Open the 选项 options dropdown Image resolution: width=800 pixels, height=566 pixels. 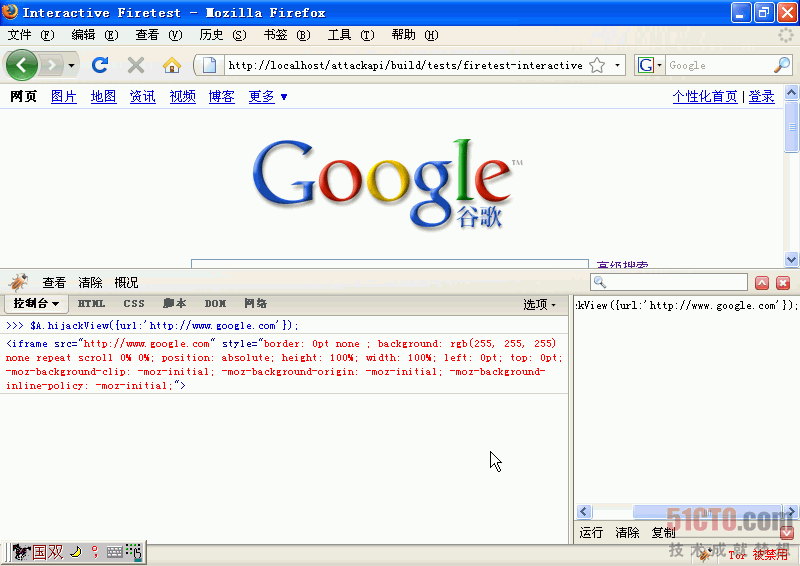[539, 304]
